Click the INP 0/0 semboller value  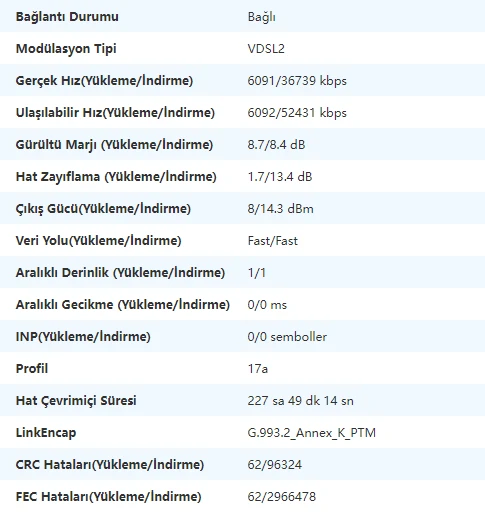(287, 337)
